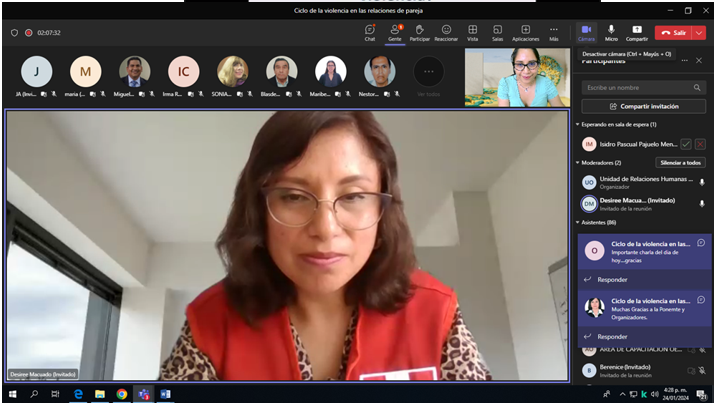Change layout using Vista

point(473,33)
